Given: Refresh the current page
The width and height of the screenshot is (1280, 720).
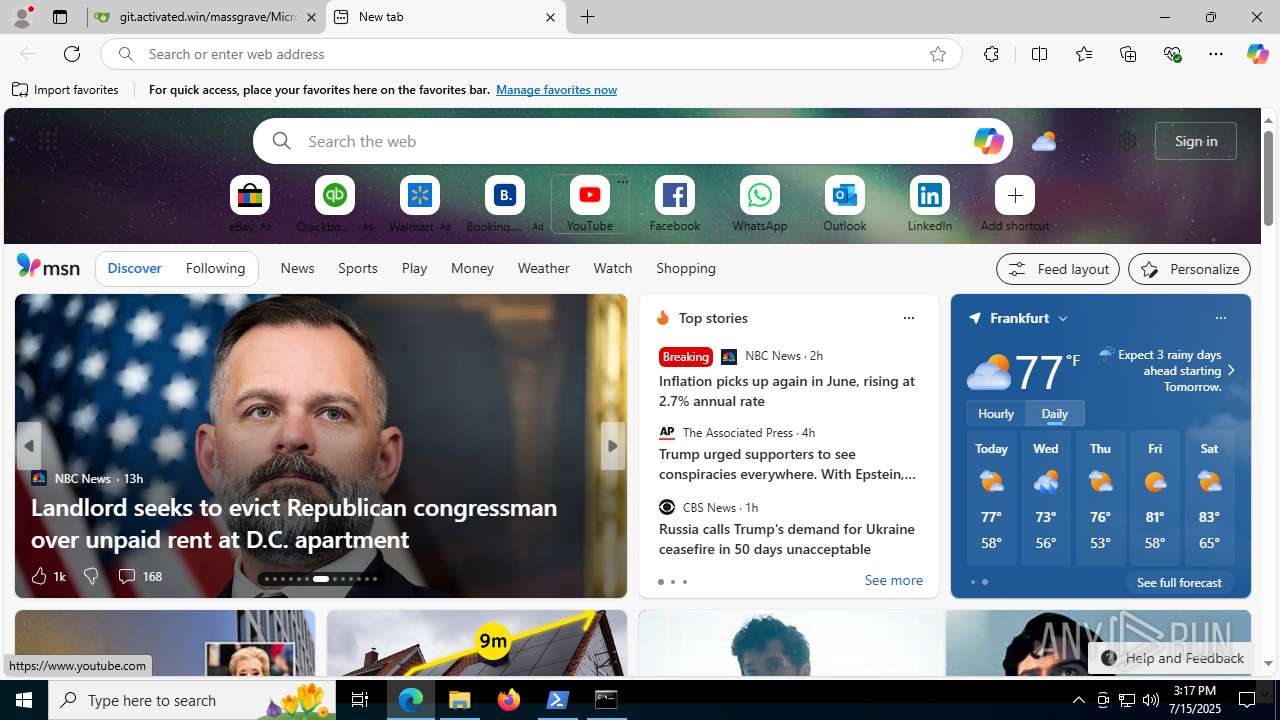Looking at the screenshot, I should pyautogui.click(x=72, y=54).
